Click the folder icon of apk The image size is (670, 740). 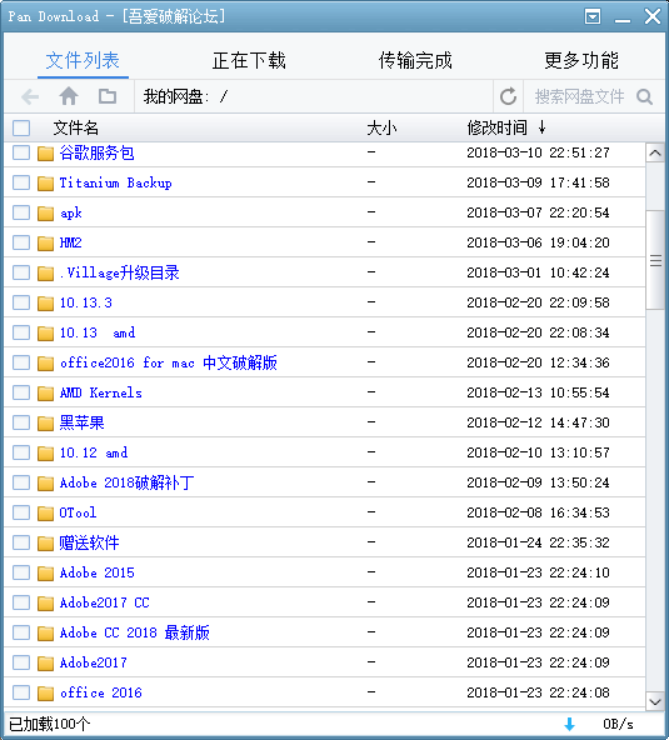pyautogui.click(x=45, y=213)
